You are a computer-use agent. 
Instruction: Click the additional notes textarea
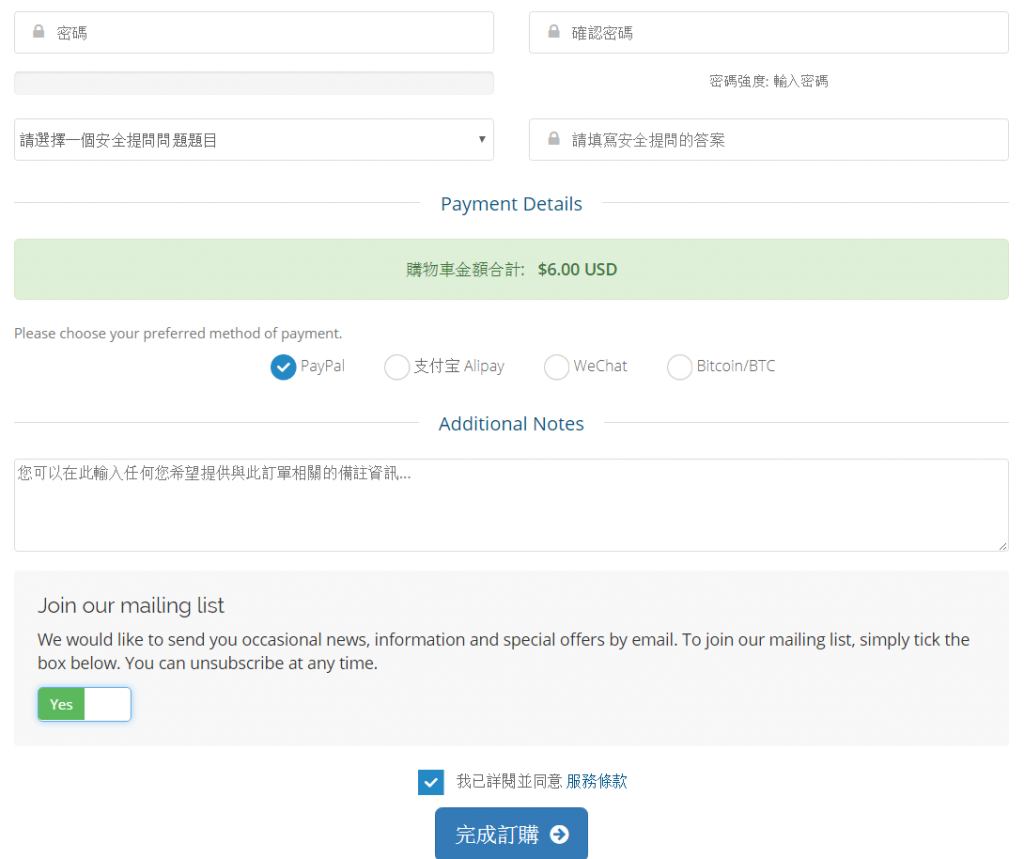511,505
